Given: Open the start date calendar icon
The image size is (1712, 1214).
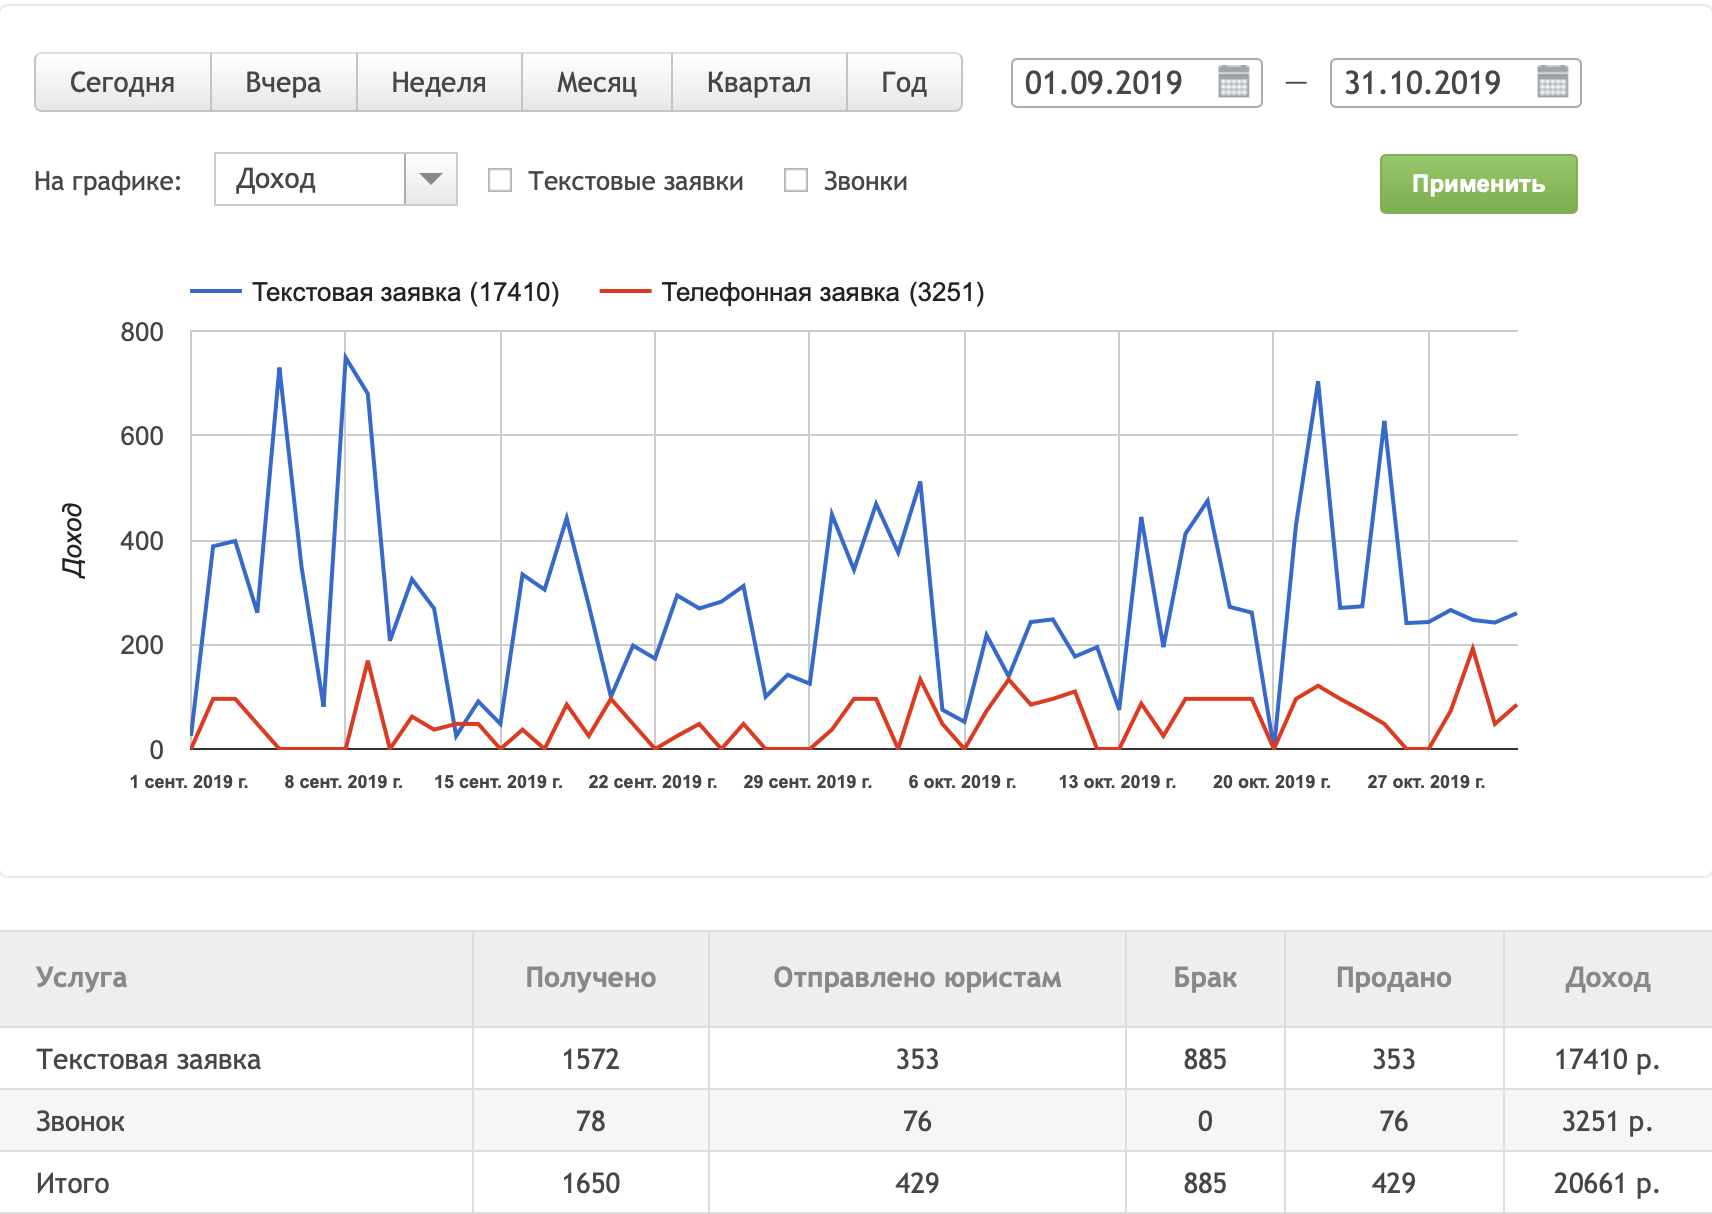Looking at the screenshot, I should click(1234, 82).
